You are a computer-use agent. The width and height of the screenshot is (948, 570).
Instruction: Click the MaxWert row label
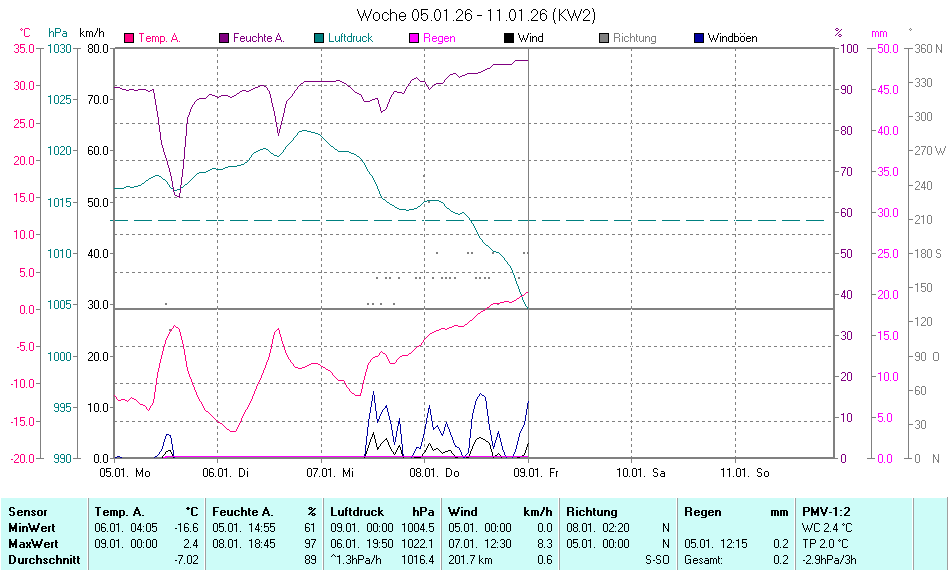click(33, 544)
